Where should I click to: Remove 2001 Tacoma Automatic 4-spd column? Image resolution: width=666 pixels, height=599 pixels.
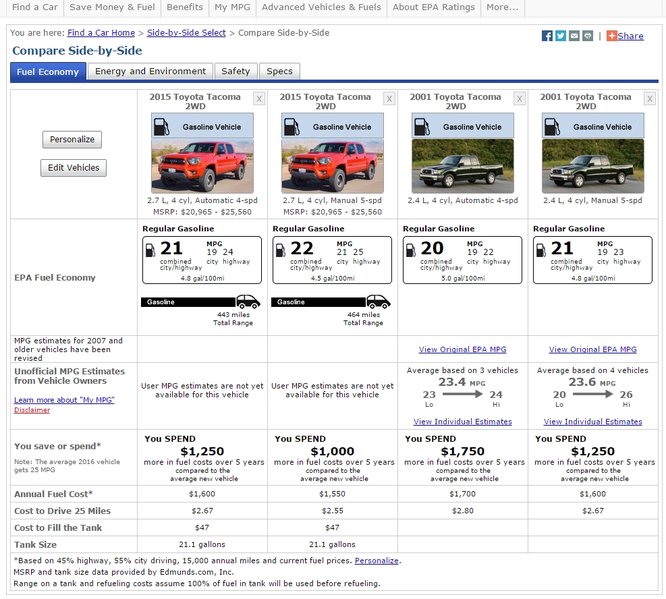[x=519, y=99]
